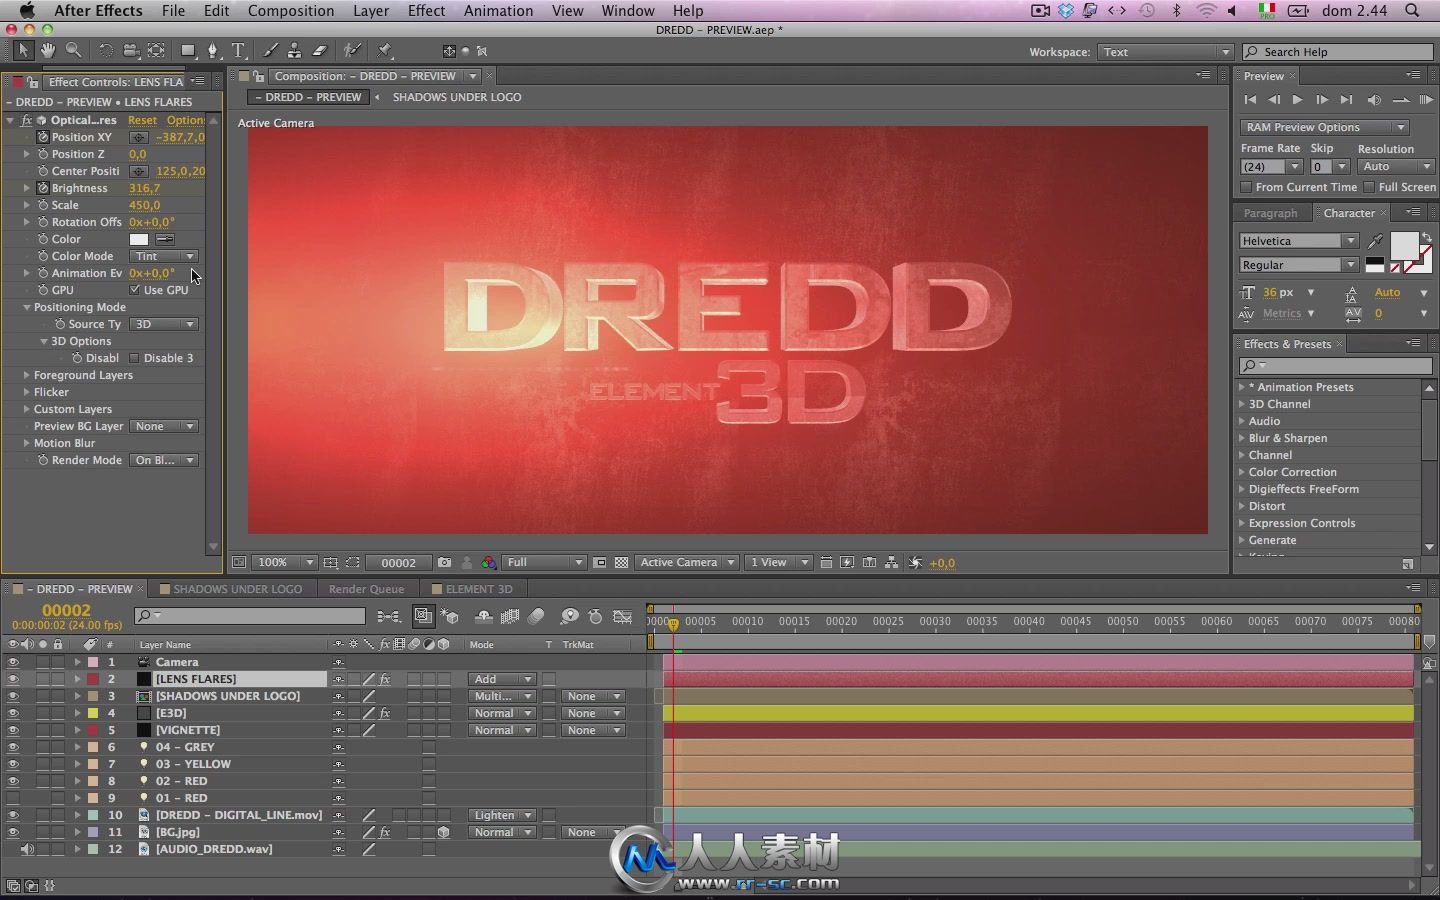Play the preview
This screenshot has width=1440, height=900.
[x=1297, y=99]
